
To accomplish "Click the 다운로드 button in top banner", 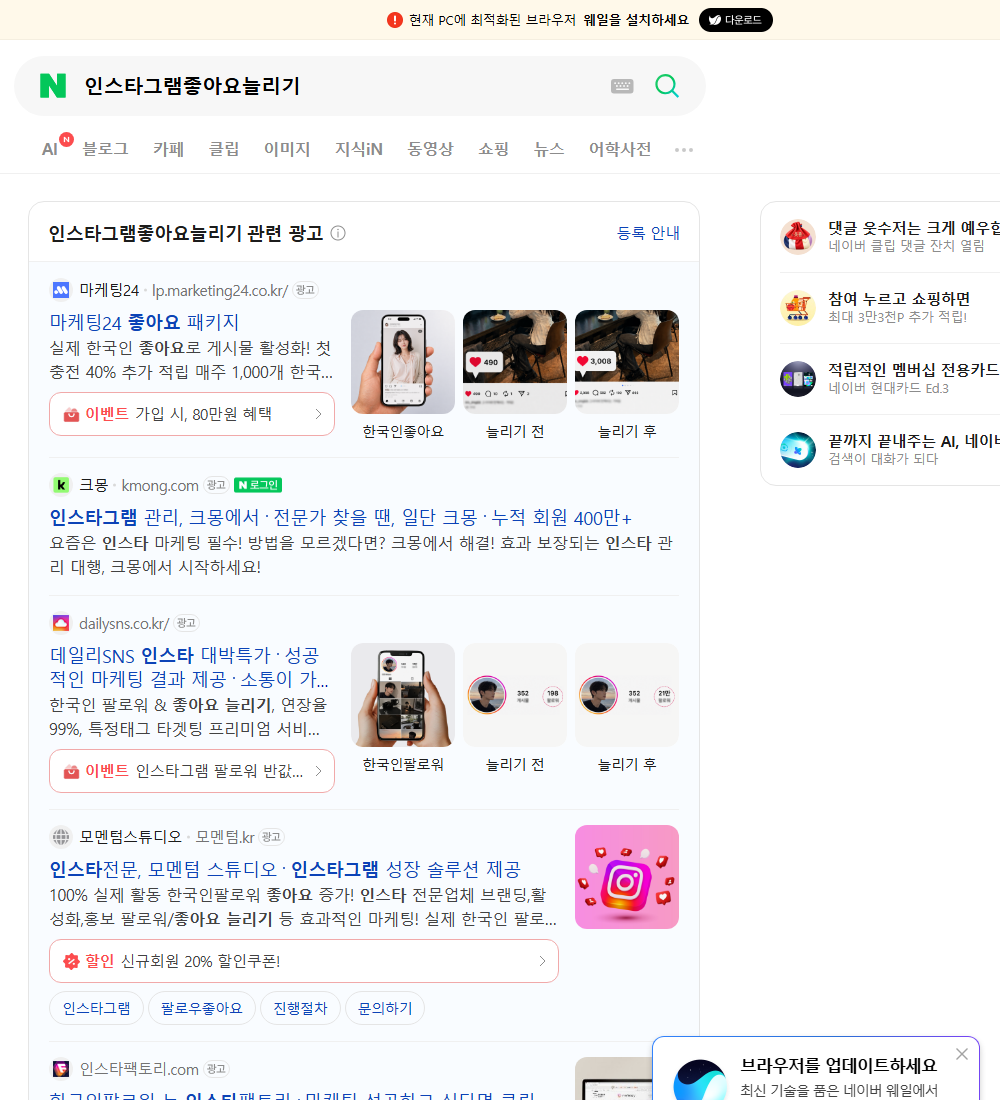I will [735, 20].
